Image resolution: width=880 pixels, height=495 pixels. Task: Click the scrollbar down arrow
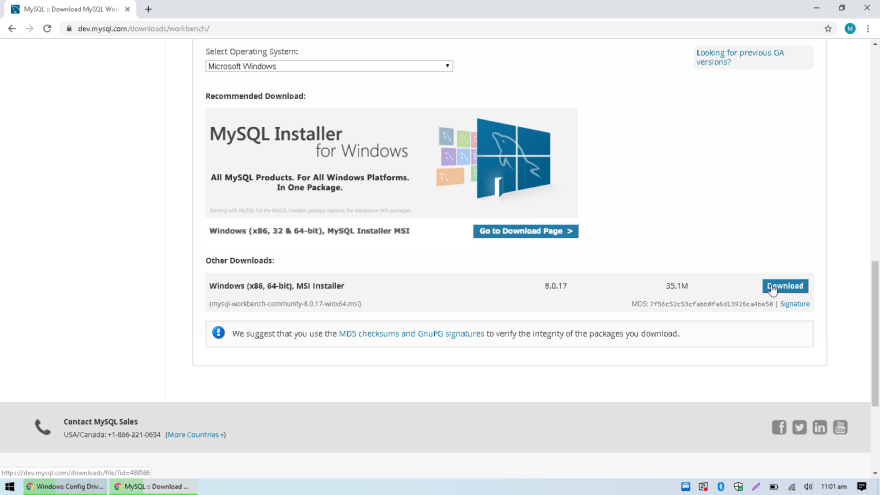coord(875,473)
